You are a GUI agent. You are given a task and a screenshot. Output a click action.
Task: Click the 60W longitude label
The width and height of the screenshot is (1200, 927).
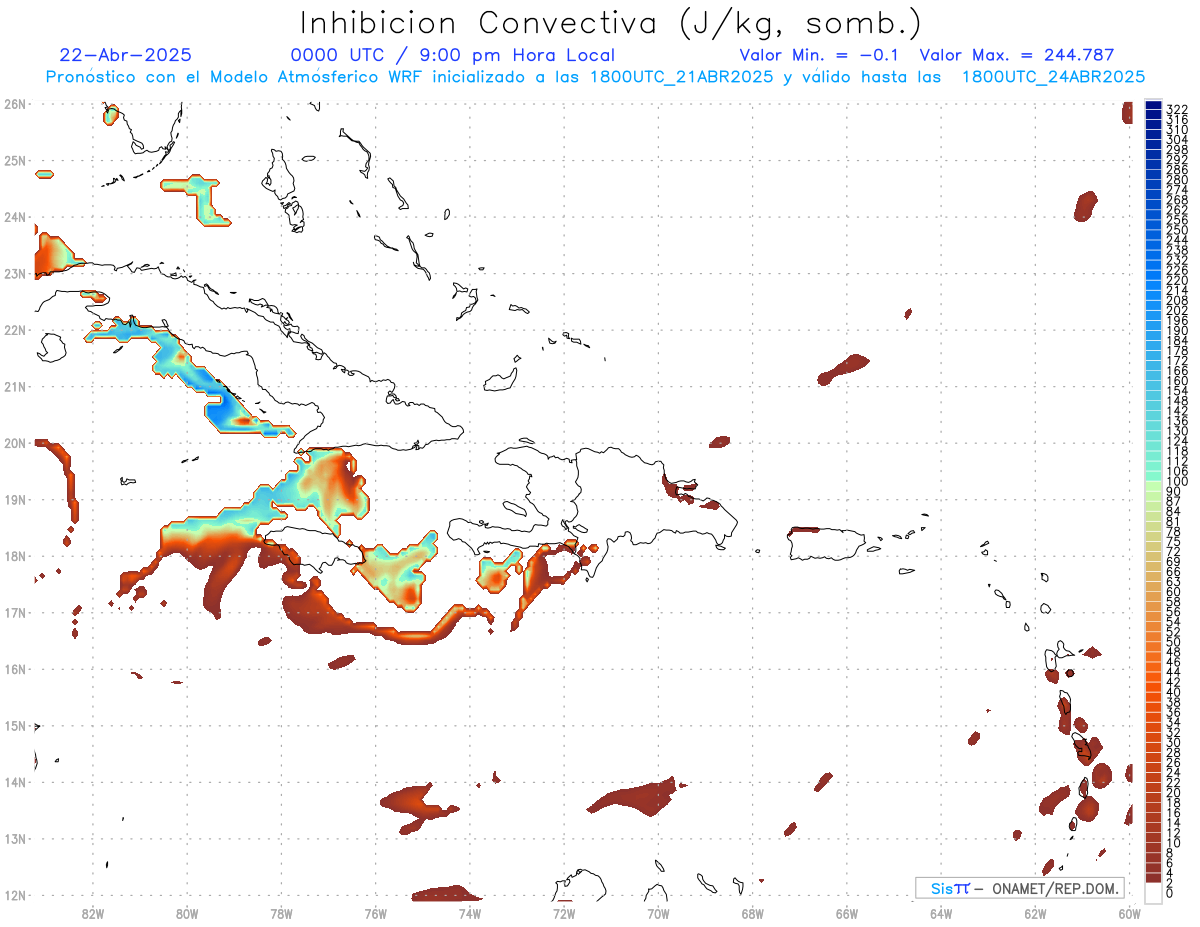pyautogui.click(x=1129, y=913)
